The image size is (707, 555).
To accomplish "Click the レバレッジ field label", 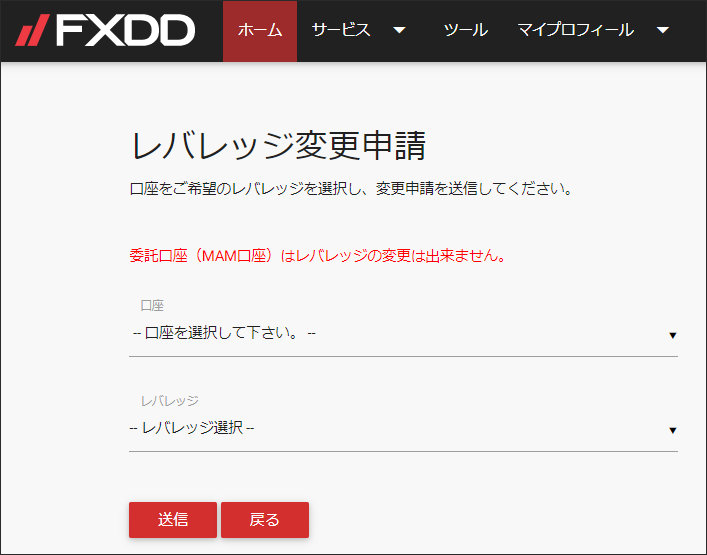I will [170, 401].
